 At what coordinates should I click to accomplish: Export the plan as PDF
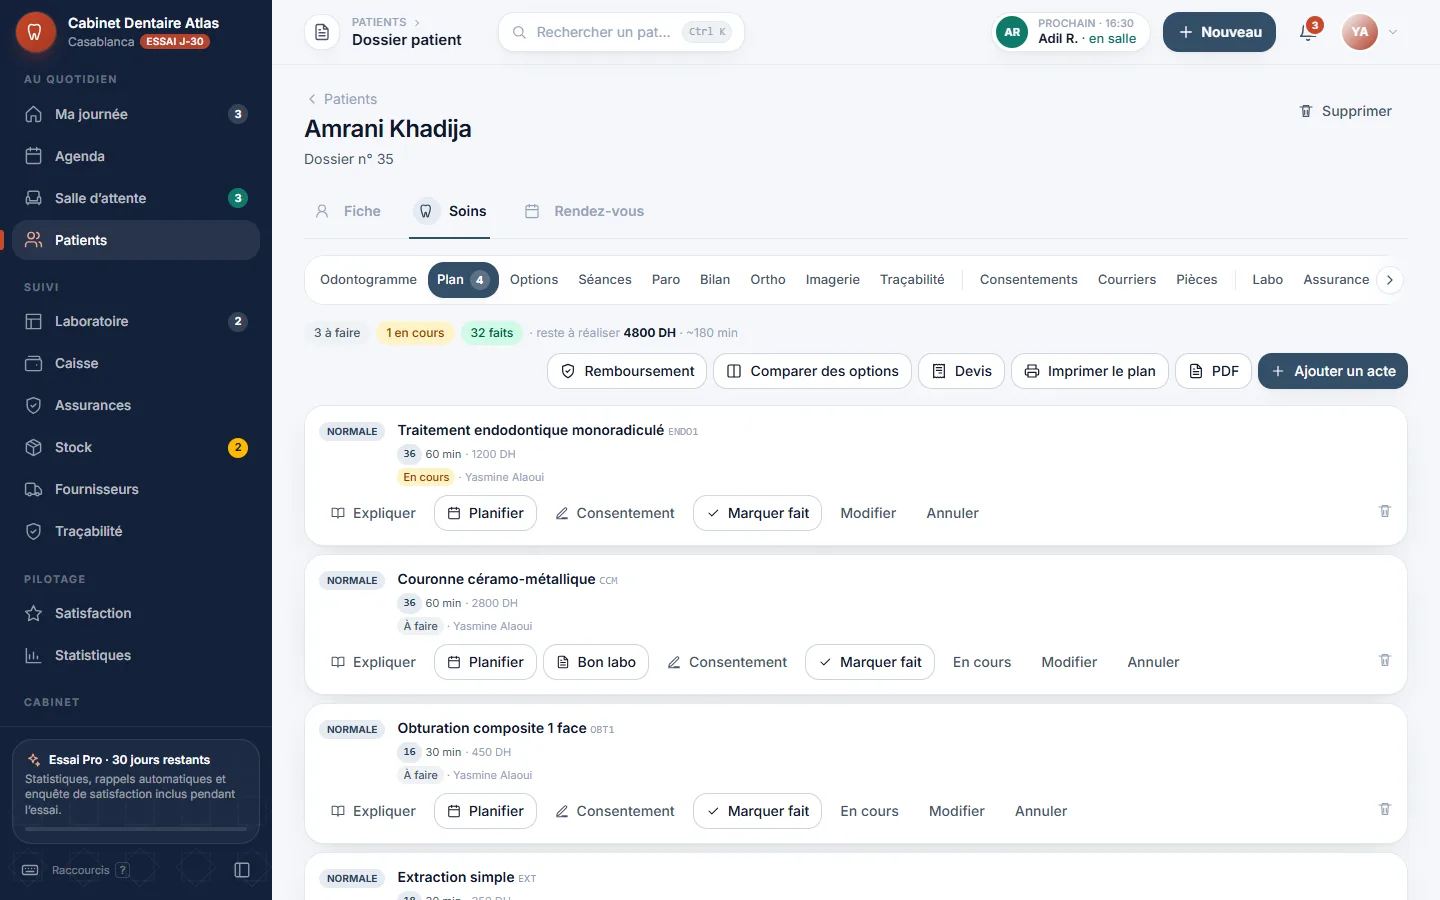[x=1213, y=371]
